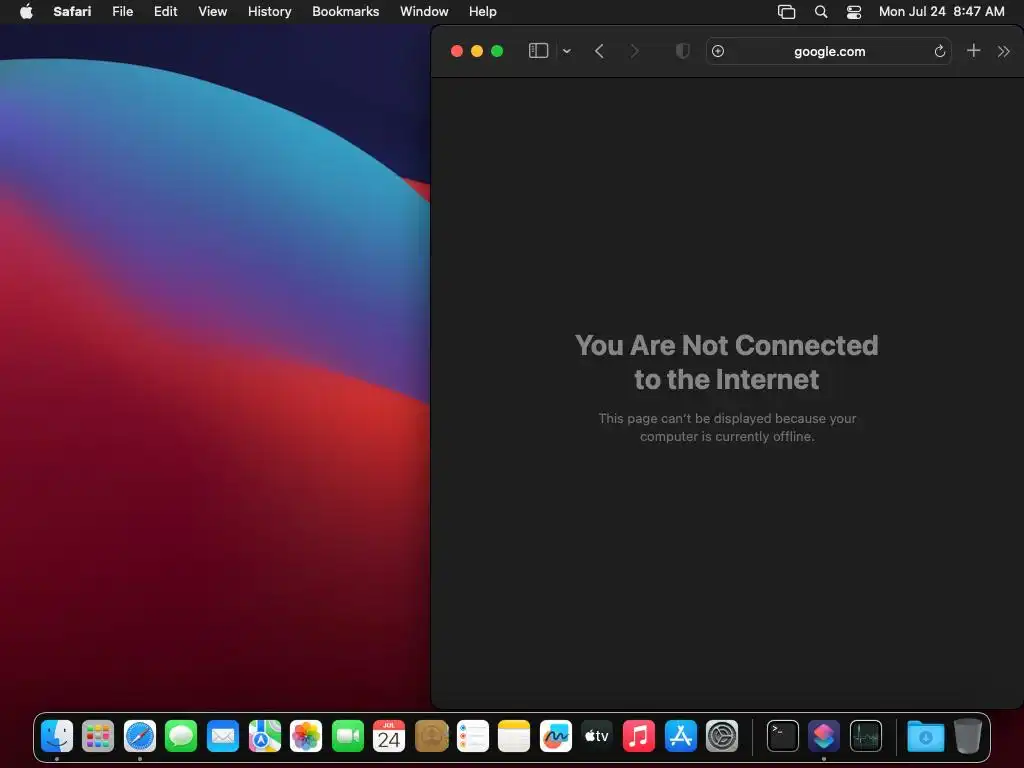The width and height of the screenshot is (1024, 768).
Task: Show more toolbar items via double chevron
Action: (x=1004, y=51)
